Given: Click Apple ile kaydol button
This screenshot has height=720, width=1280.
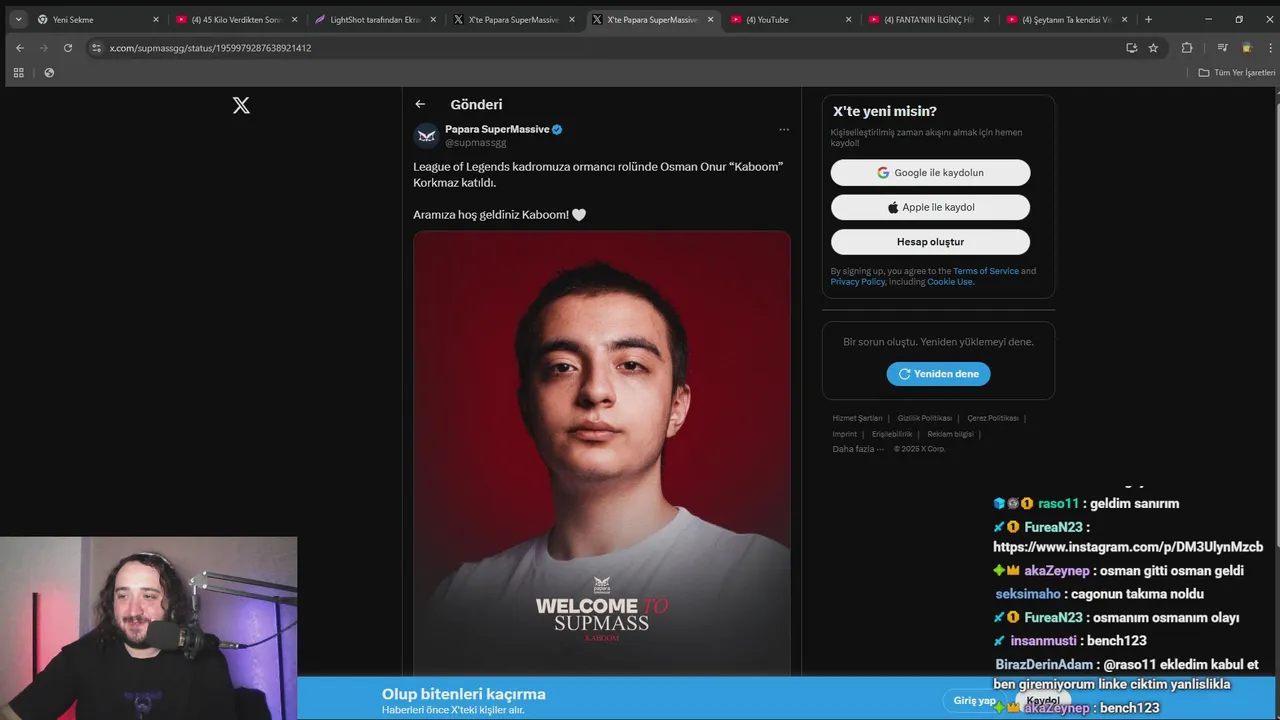Looking at the screenshot, I should (930, 207).
